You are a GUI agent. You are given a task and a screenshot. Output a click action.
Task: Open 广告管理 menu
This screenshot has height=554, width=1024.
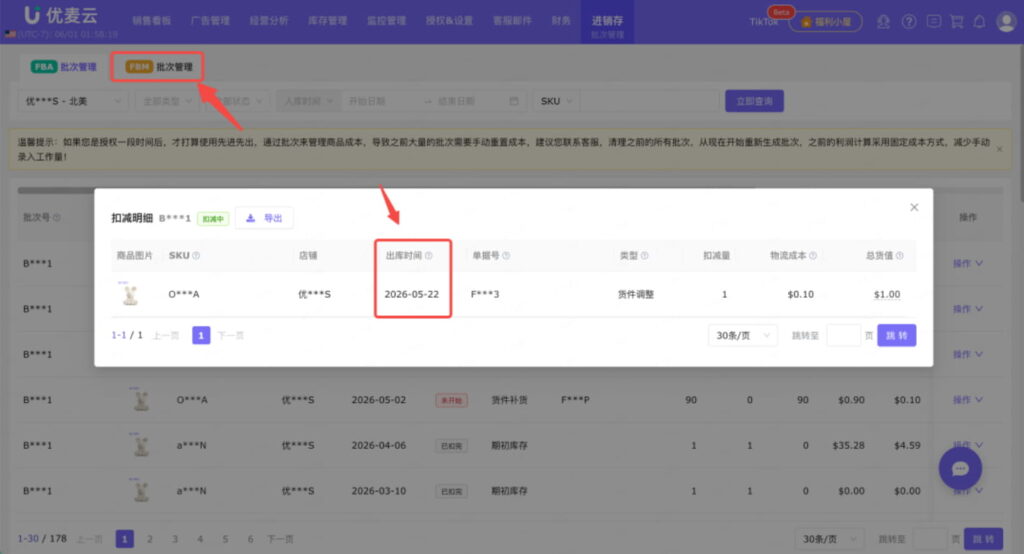point(210,21)
